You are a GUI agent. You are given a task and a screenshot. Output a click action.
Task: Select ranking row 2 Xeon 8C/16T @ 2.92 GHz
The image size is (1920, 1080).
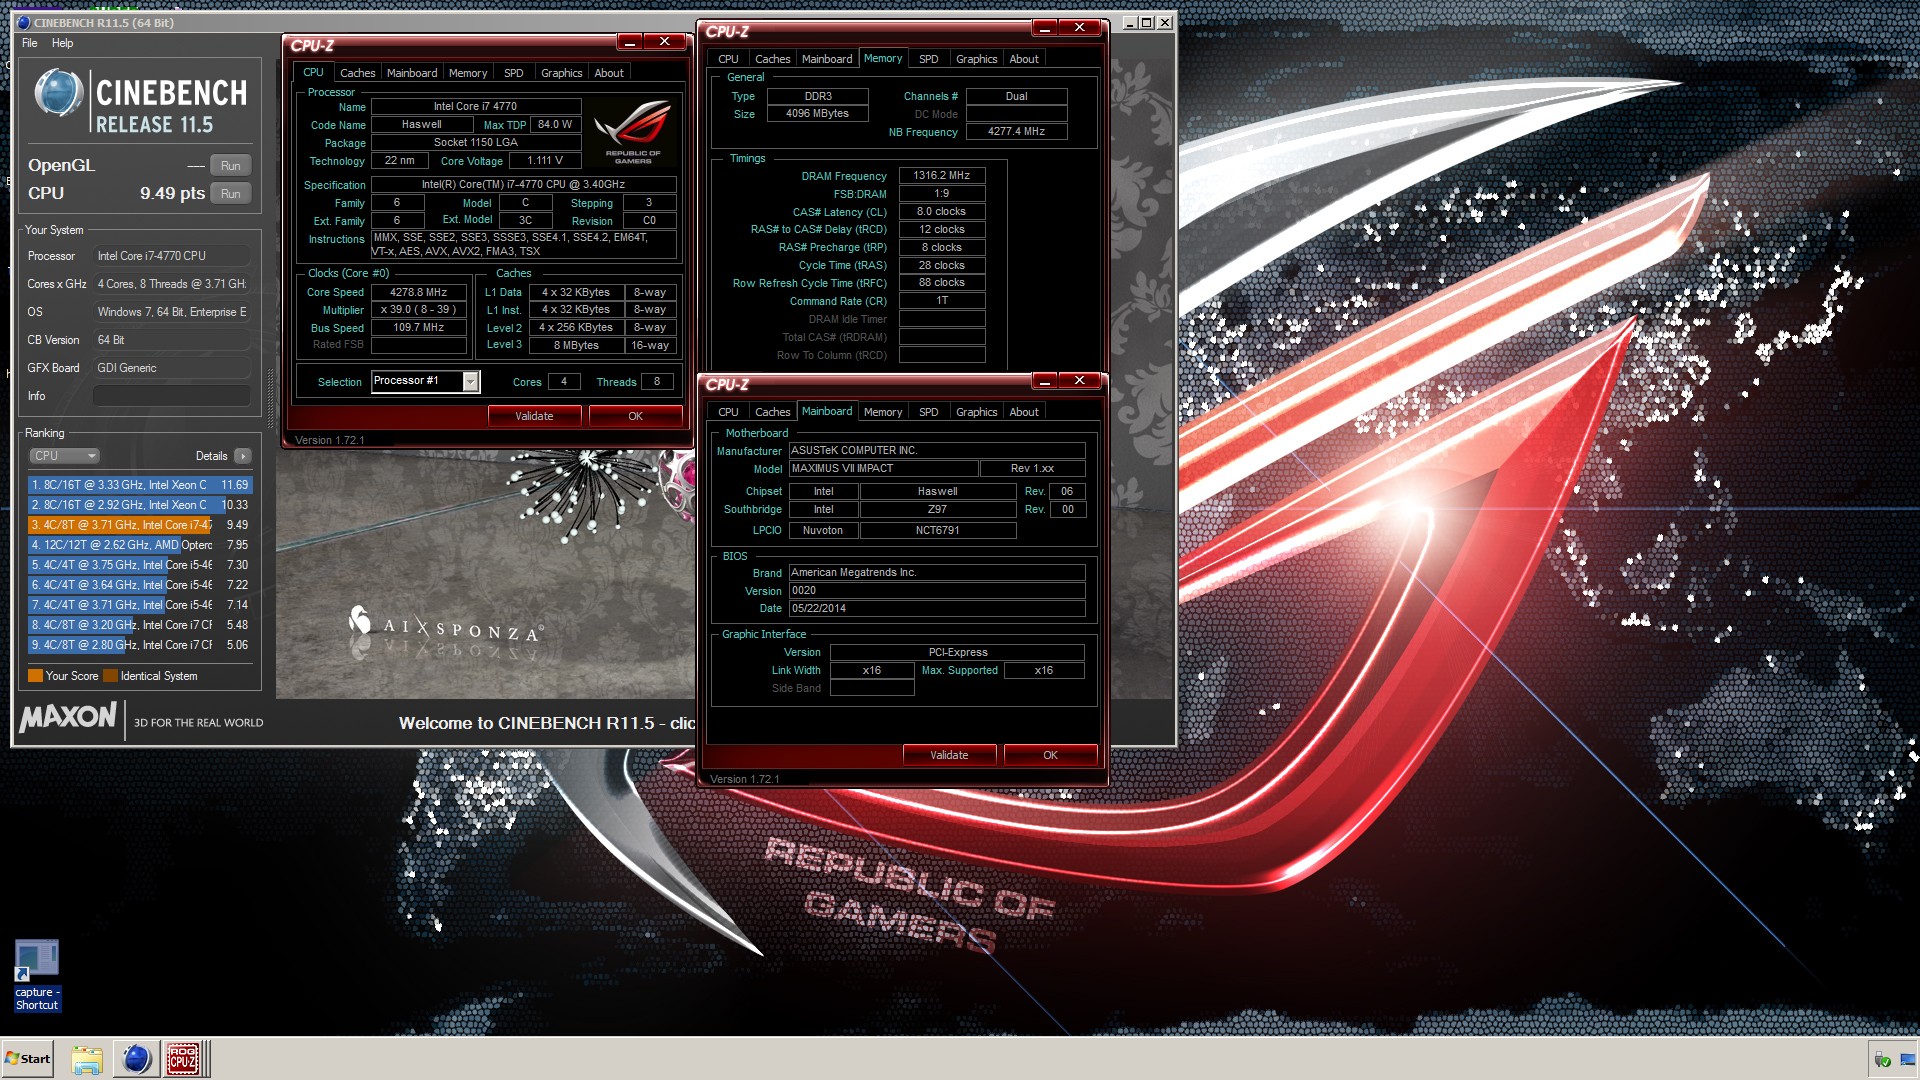tap(139, 505)
